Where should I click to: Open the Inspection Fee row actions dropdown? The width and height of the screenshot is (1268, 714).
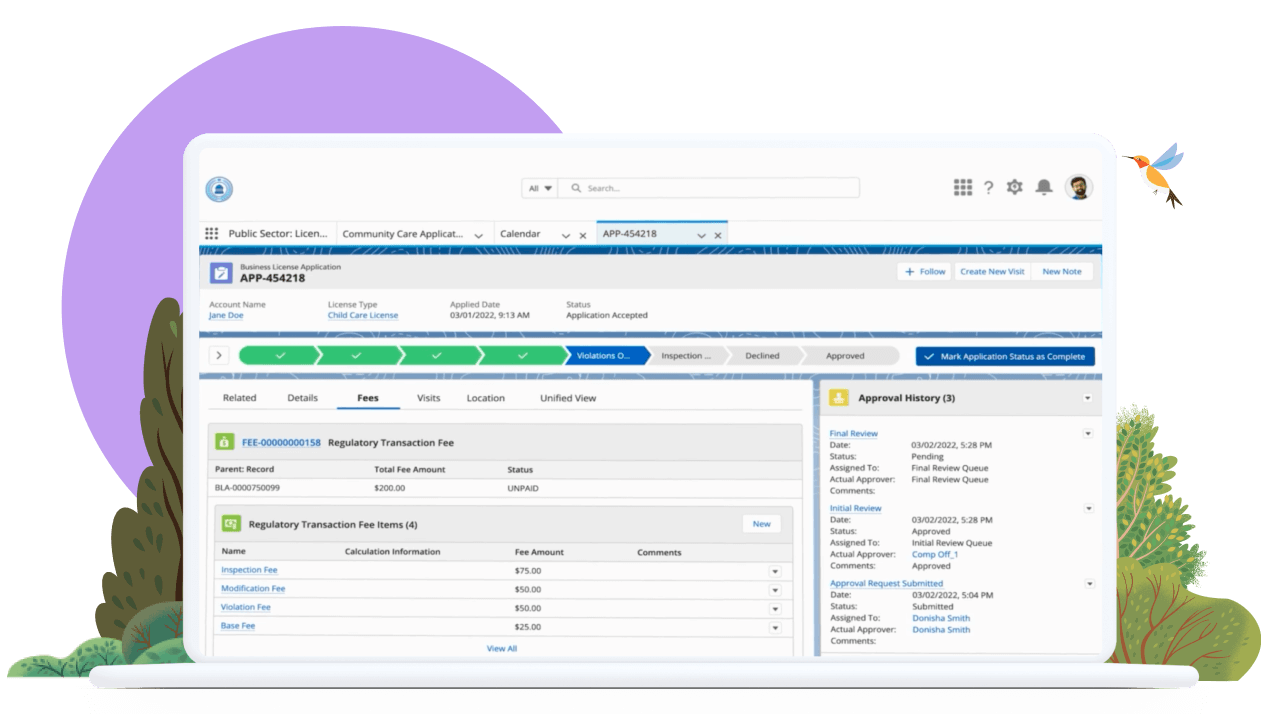[x=774, y=571]
